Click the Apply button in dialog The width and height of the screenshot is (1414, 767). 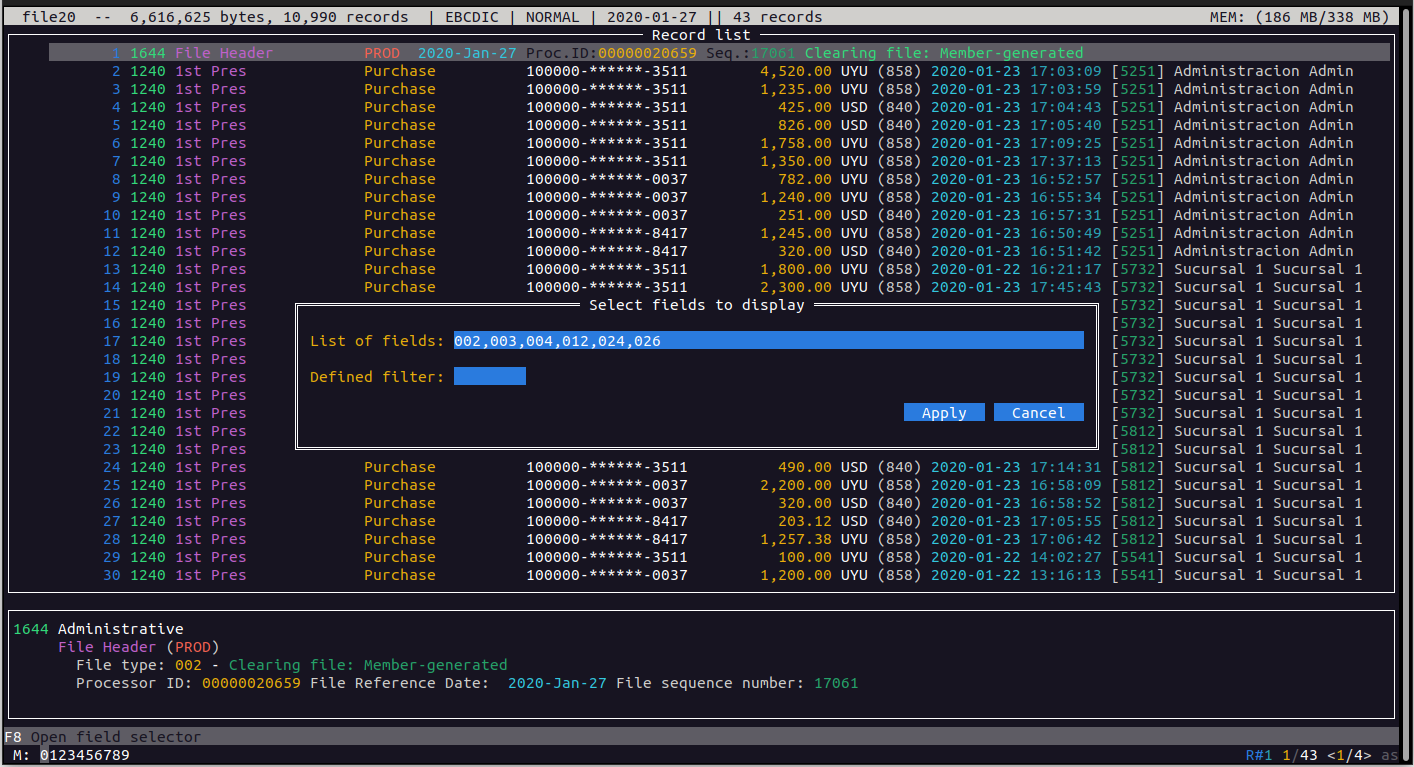tap(944, 413)
